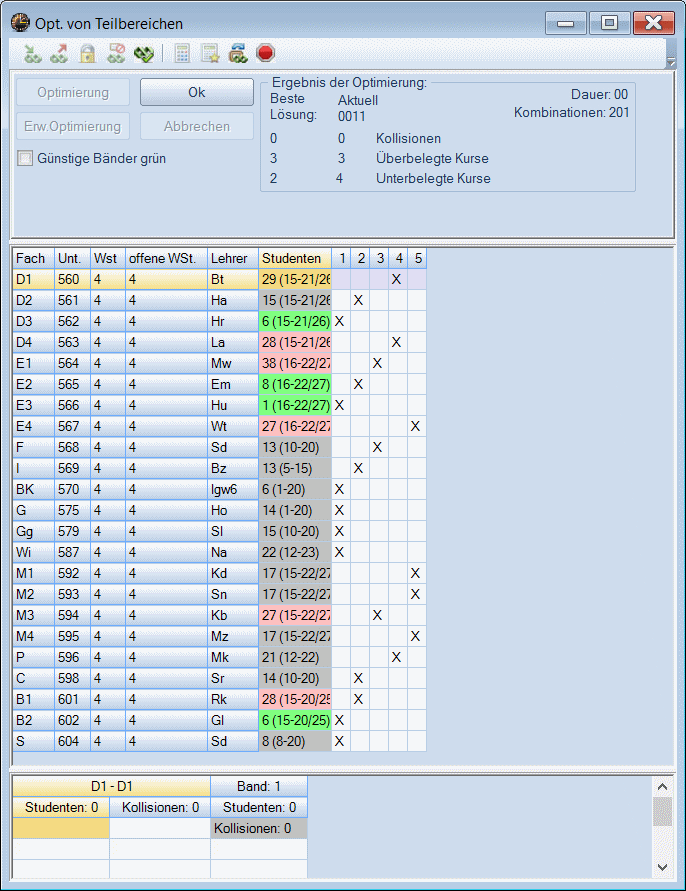The width and height of the screenshot is (686, 891).
Task: Select the BK row in the Fach column
Action: (33, 489)
